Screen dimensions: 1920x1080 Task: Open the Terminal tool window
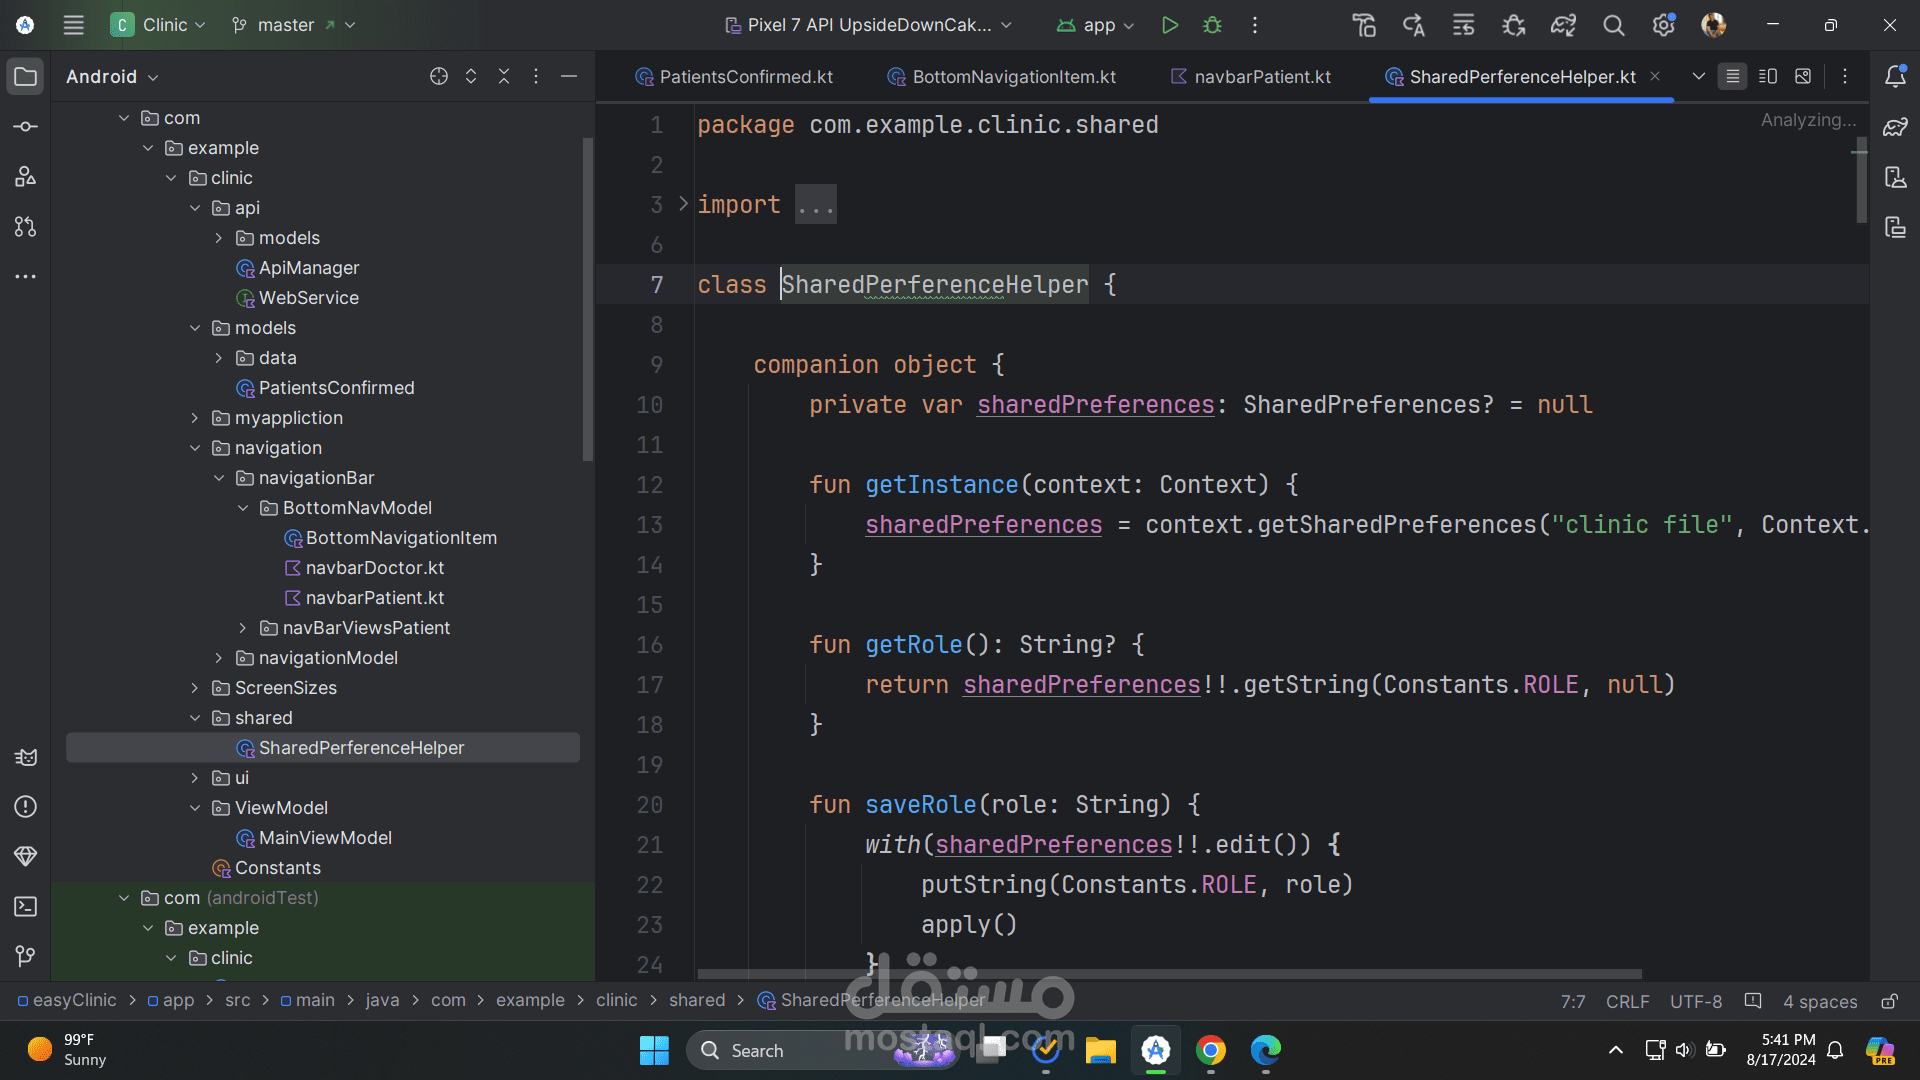tap(26, 907)
